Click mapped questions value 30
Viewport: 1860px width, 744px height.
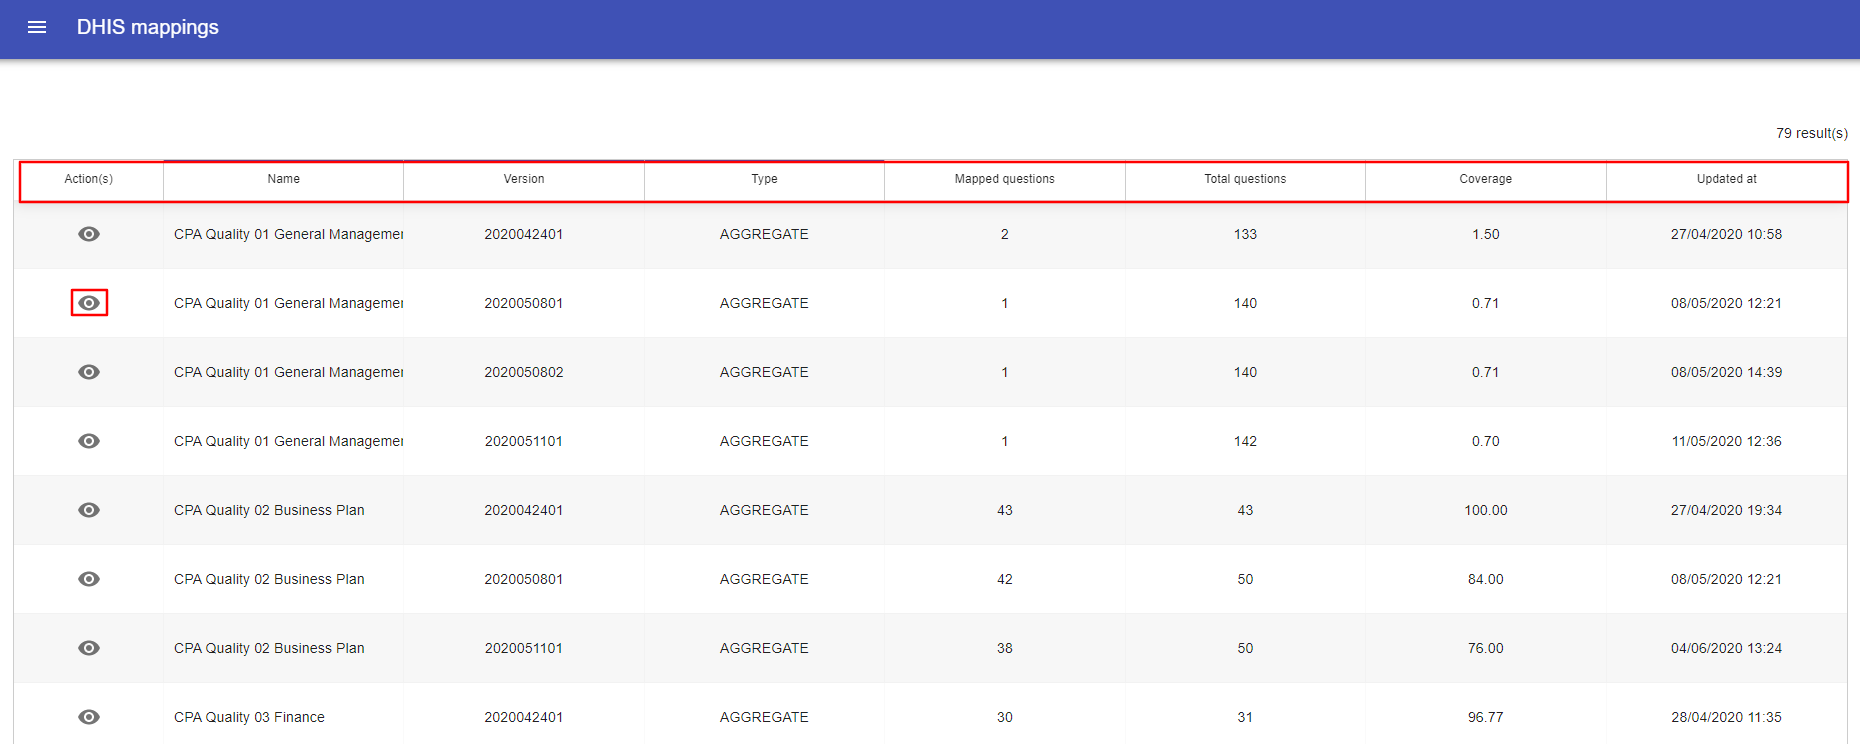(x=1005, y=717)
